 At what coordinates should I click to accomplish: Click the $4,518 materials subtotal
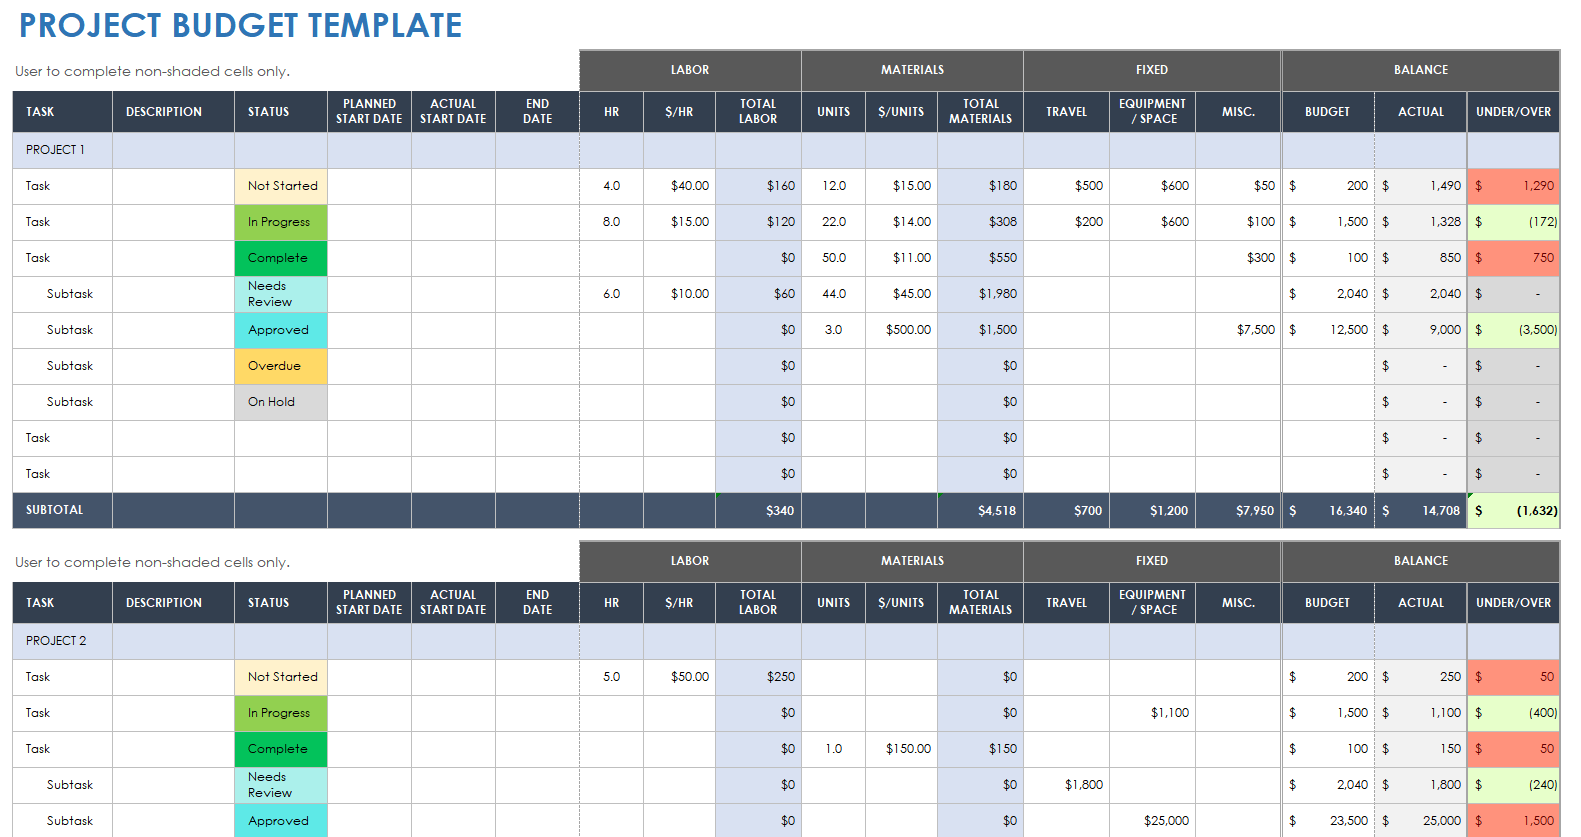tap(980, 510)
